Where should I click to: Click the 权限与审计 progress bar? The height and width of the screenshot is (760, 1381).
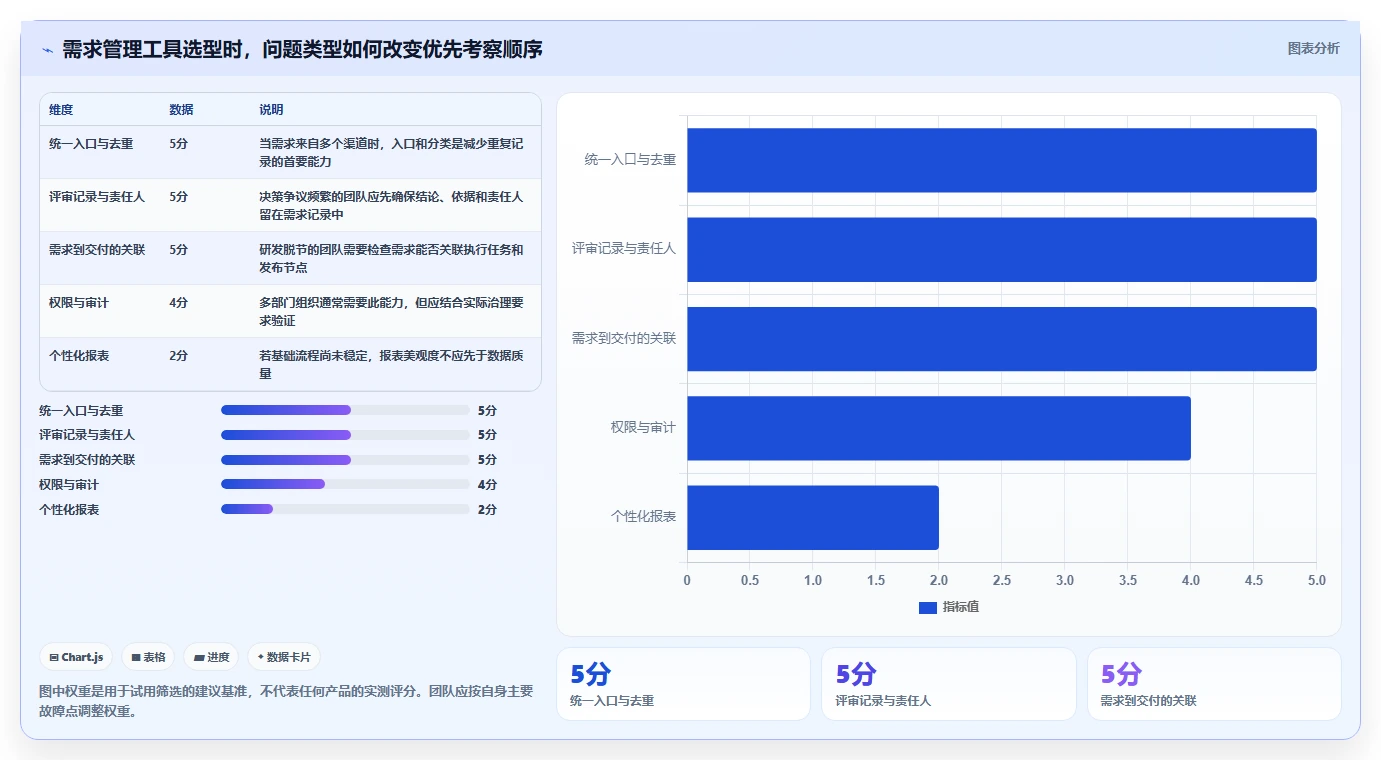345,484
